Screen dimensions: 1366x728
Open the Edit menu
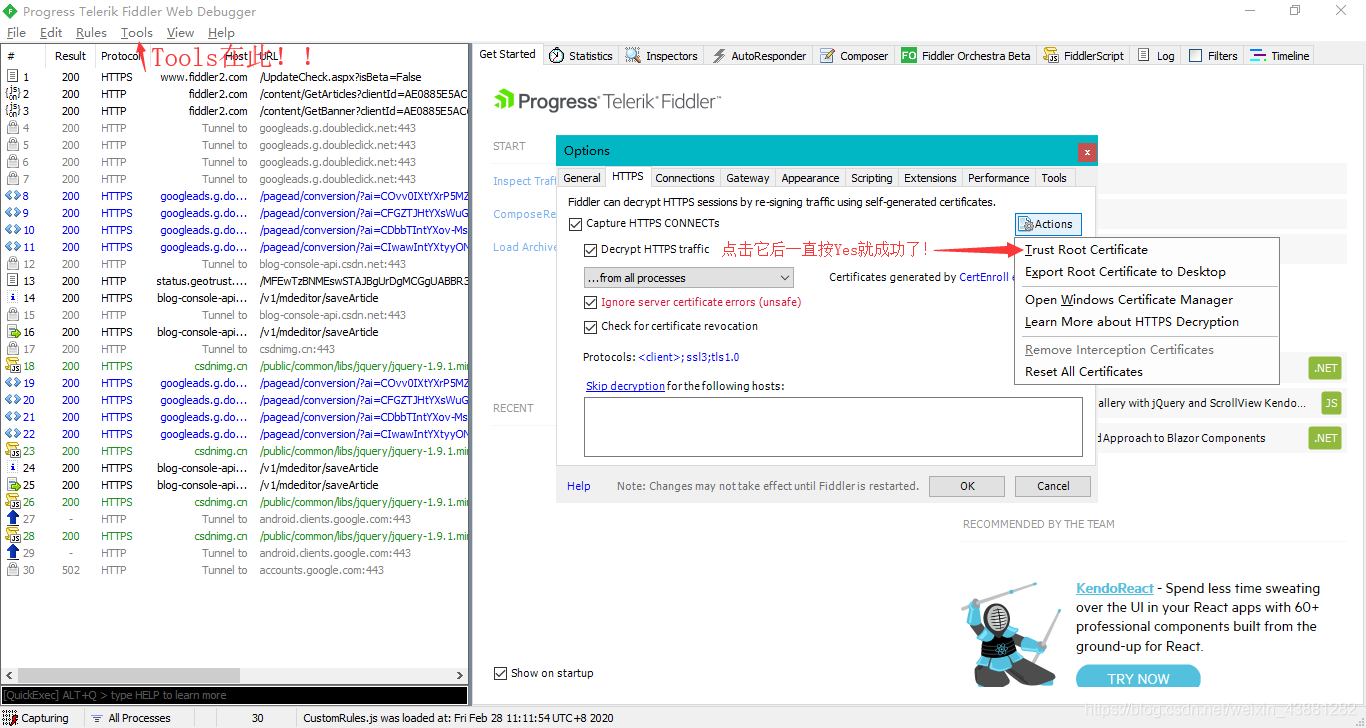coord(51,33)
